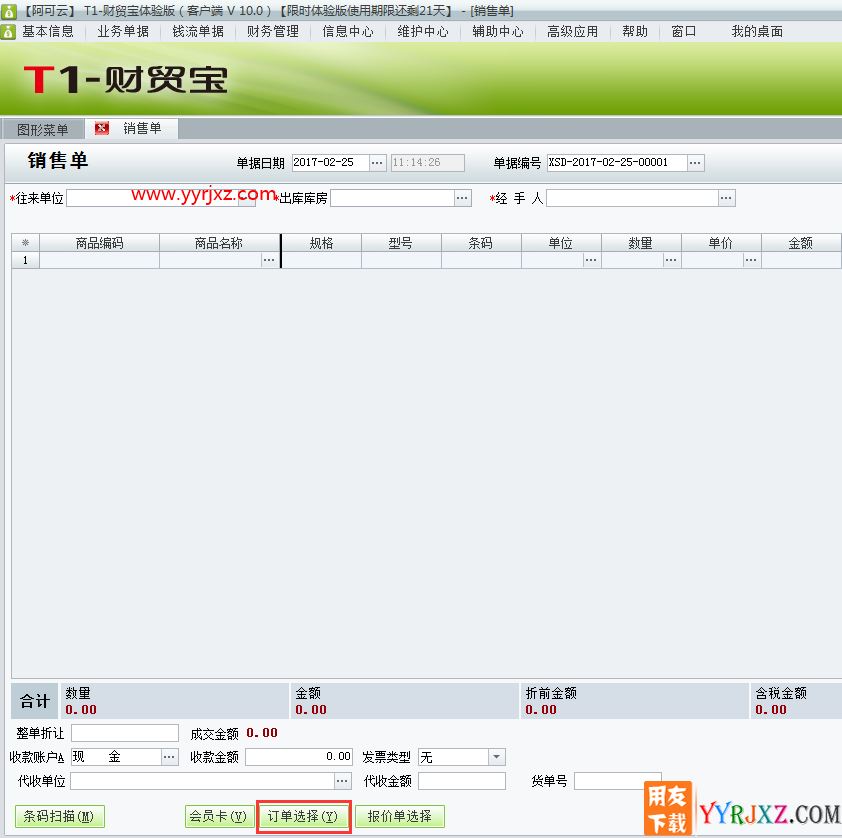Screen dimensions: 842x838
Task: Open the 信息中心 menu
Action: pyautogui.click(x=348, y=32)
